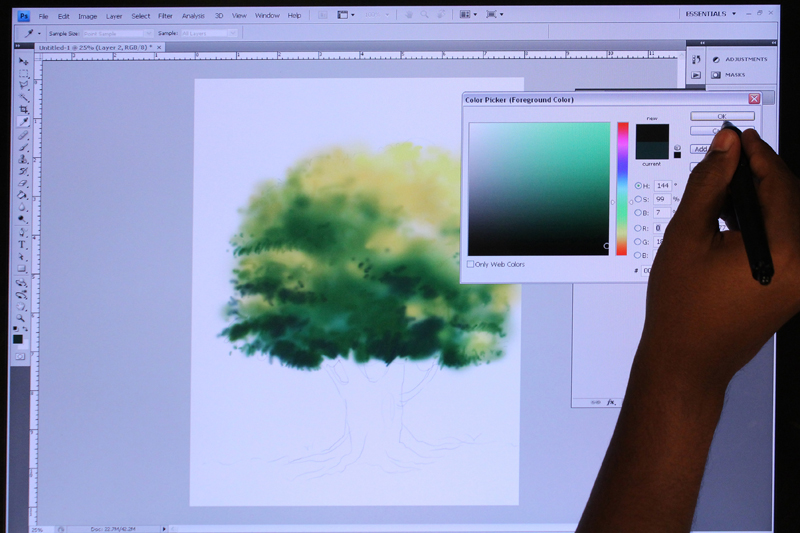Select the Crop tool
The height and width of the screenshot is (533, 800).
coord(23,109)
